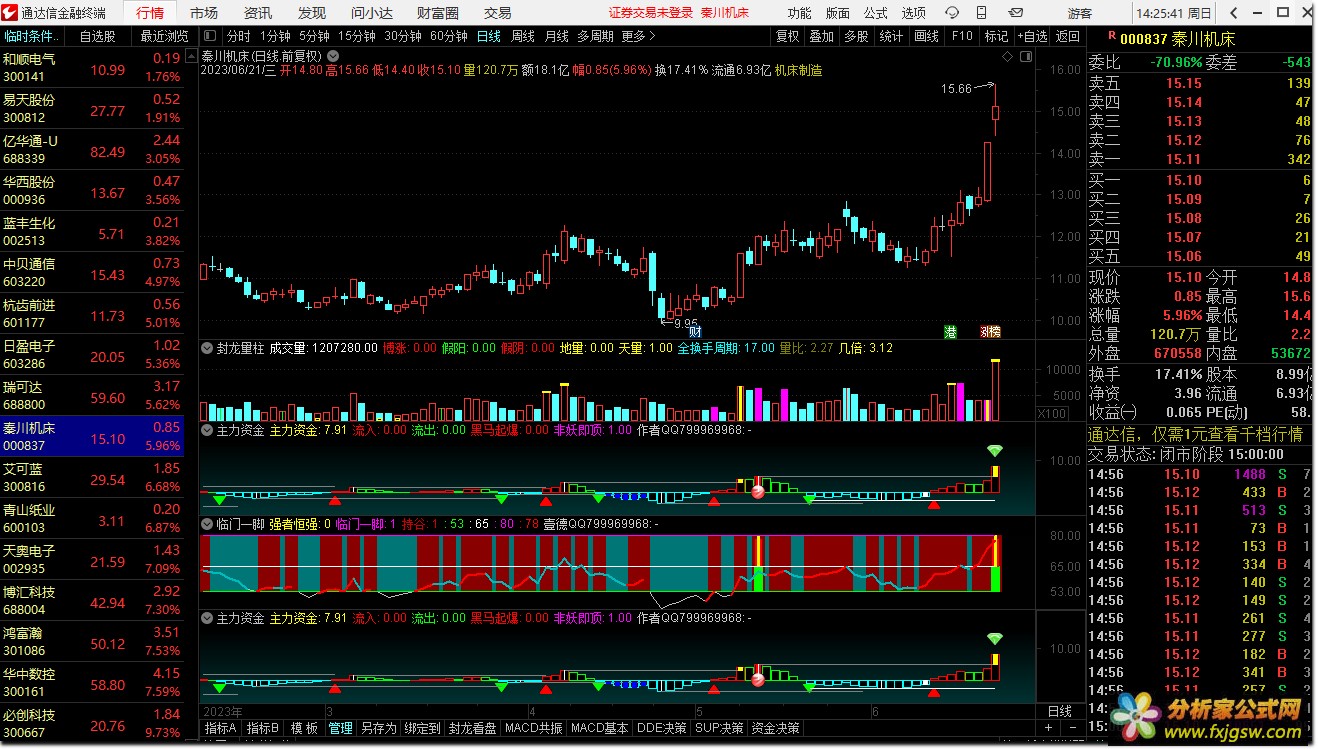Screen dimensions: 1318x749
Task: Click the green diamond signal in upper 主力资金 panel
Action: point(994,451)
